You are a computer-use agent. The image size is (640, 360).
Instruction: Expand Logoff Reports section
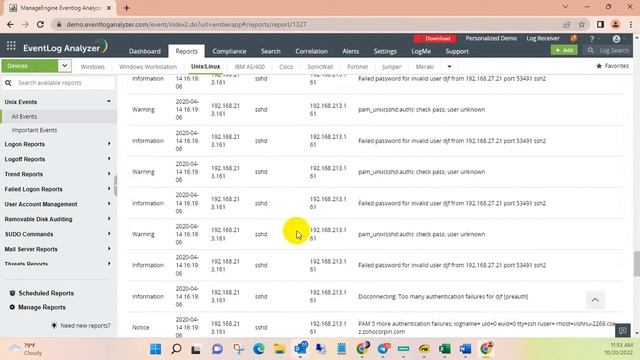[x=109, y=159]
